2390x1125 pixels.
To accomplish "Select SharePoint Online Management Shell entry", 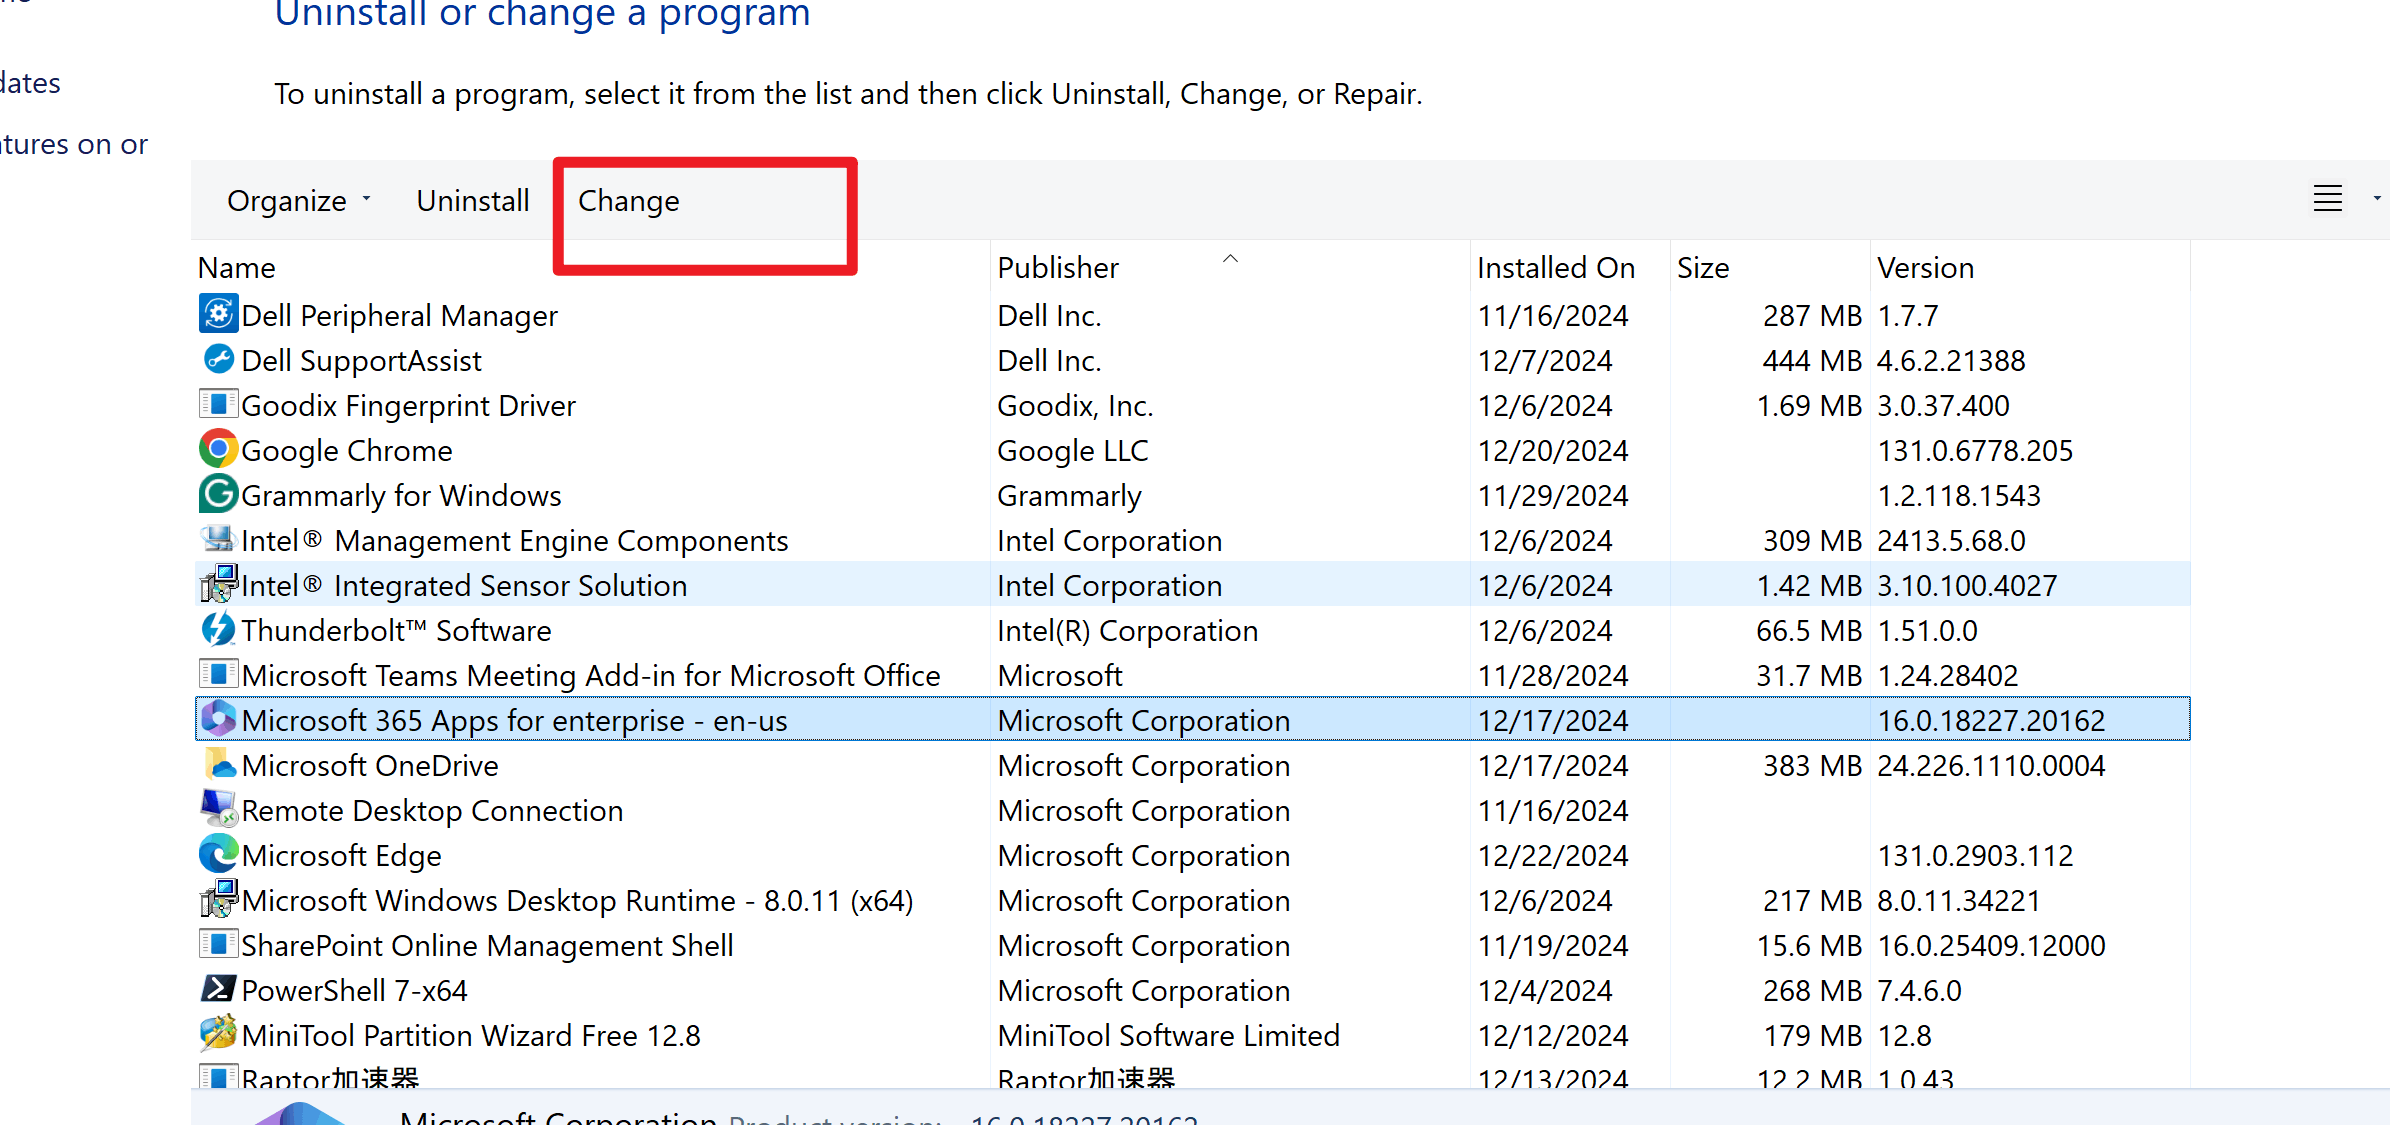I will (487, 946).
